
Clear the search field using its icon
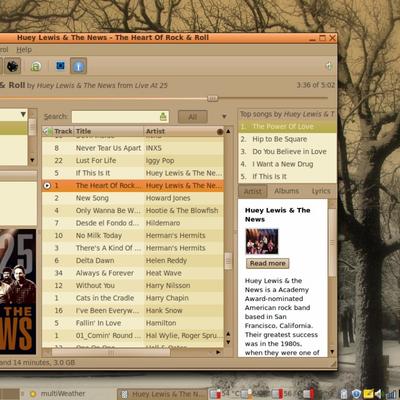click(x=163, y=117)
